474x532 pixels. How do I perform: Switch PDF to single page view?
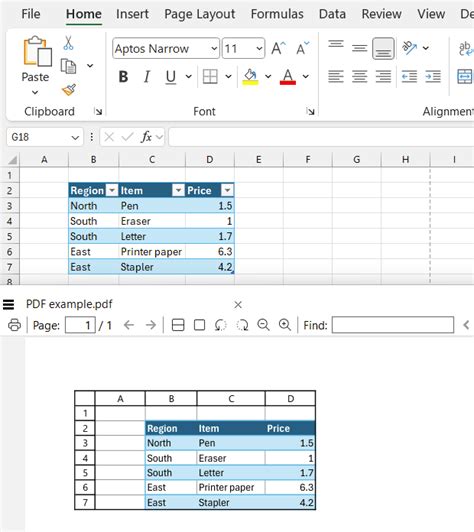[200, 325]
